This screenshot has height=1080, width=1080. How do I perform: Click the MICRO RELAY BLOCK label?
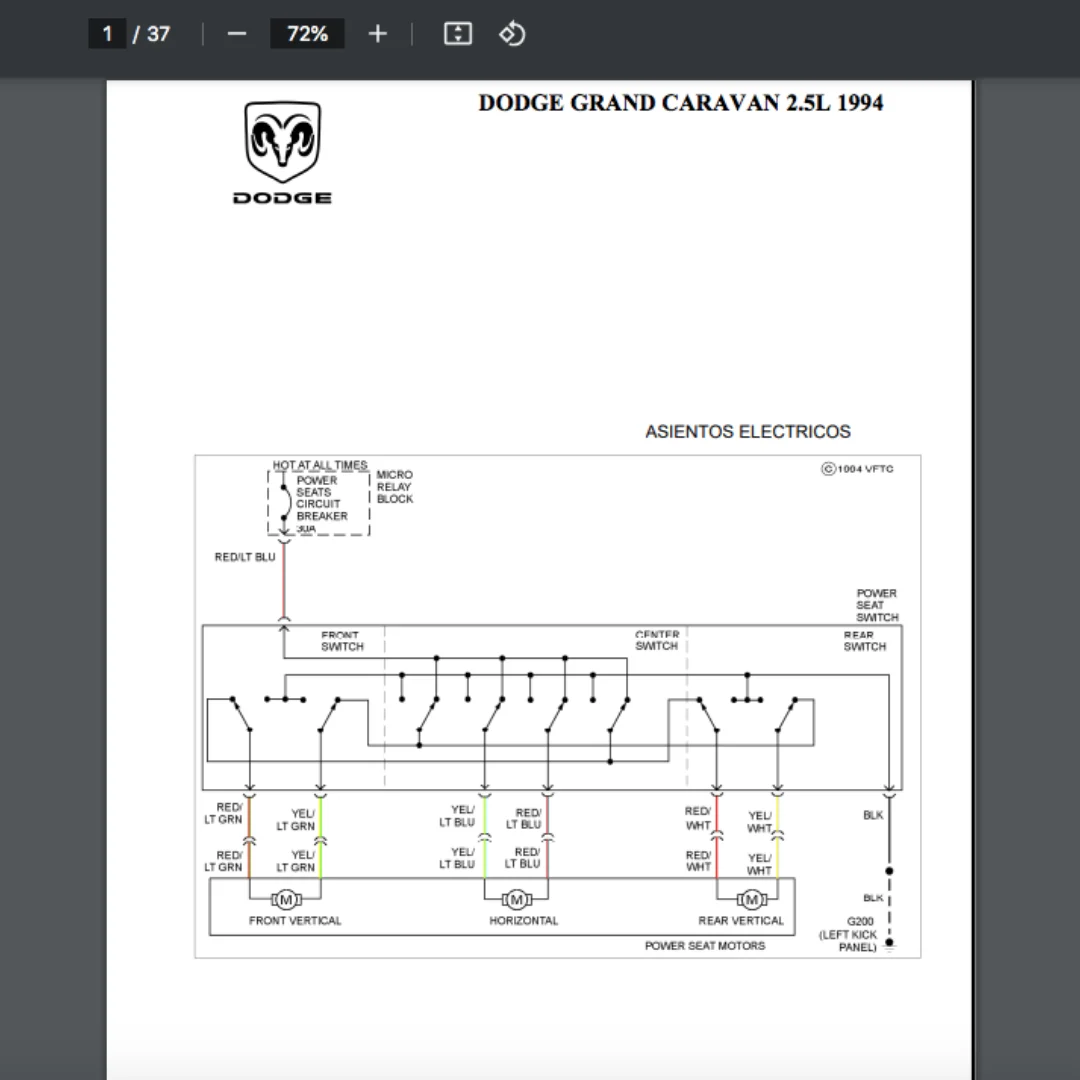[x=394, y=487]
